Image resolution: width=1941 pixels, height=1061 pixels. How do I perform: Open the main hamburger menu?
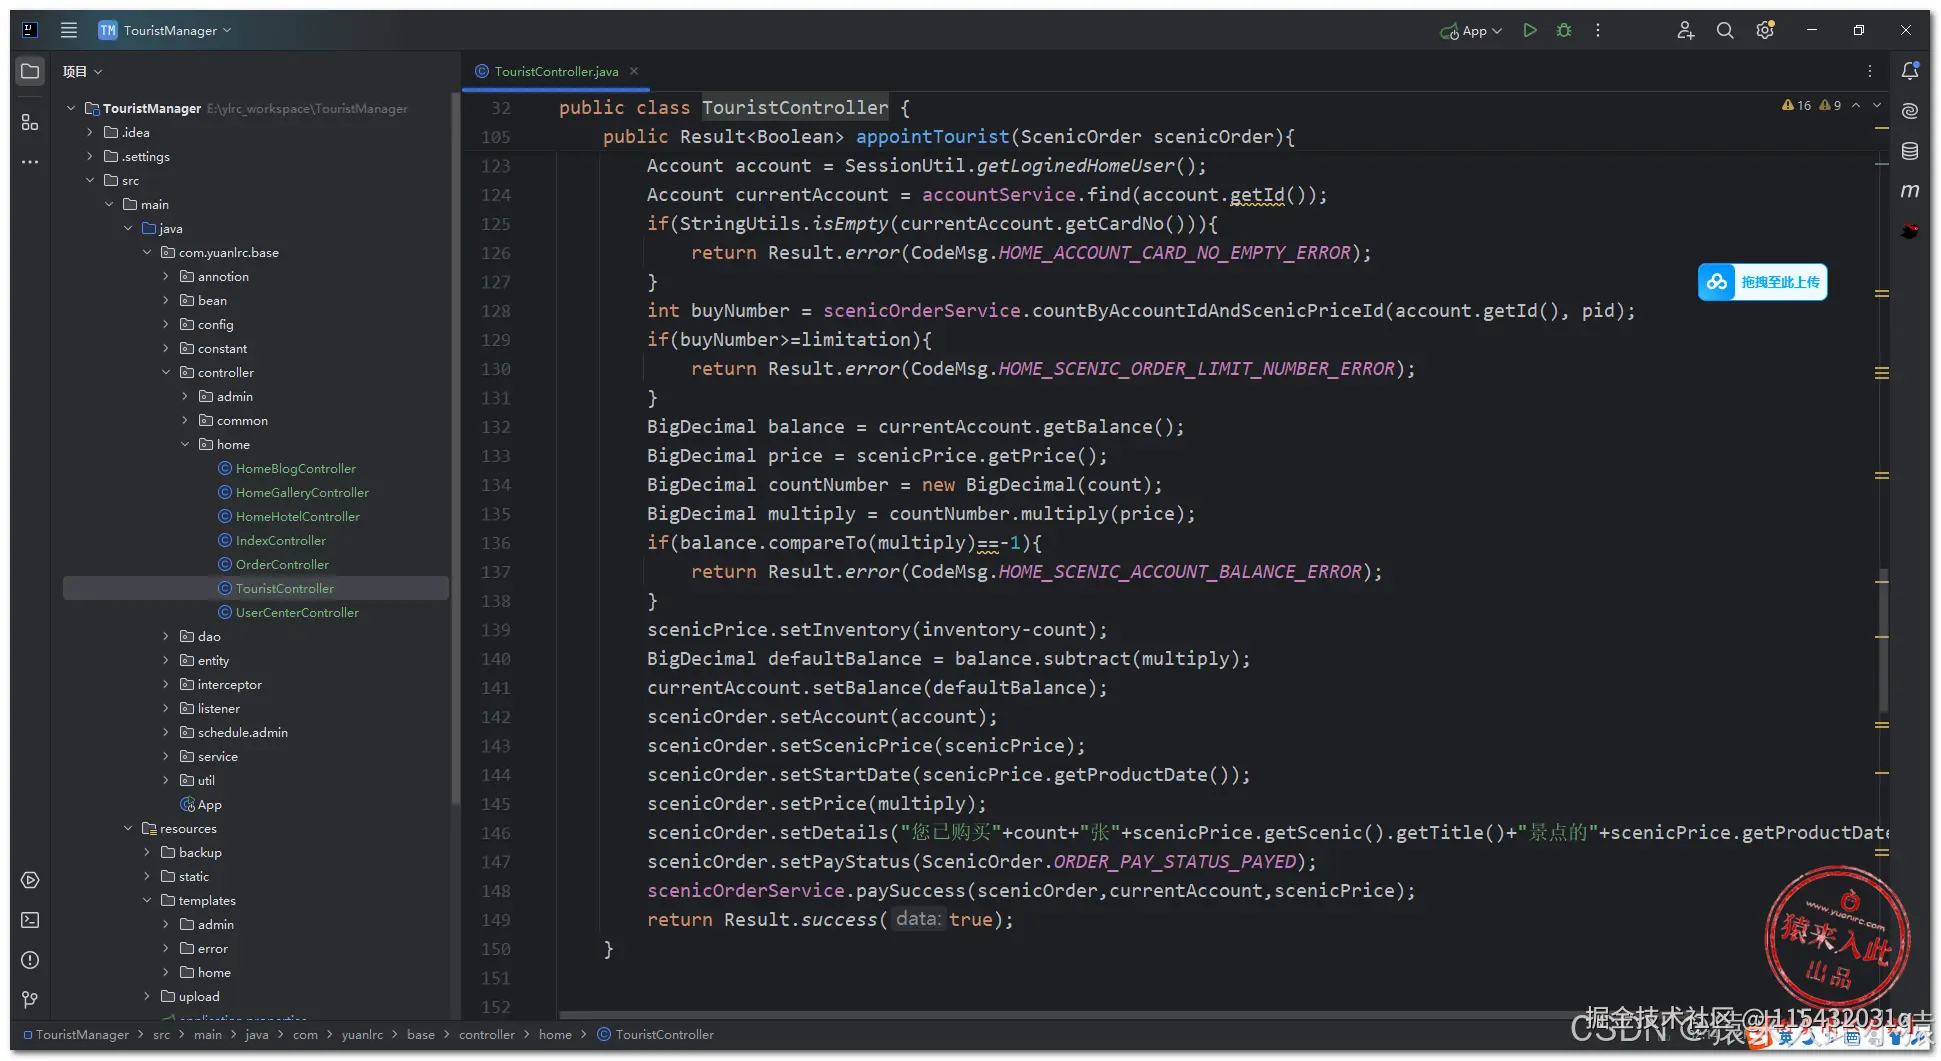click(69, 30)
